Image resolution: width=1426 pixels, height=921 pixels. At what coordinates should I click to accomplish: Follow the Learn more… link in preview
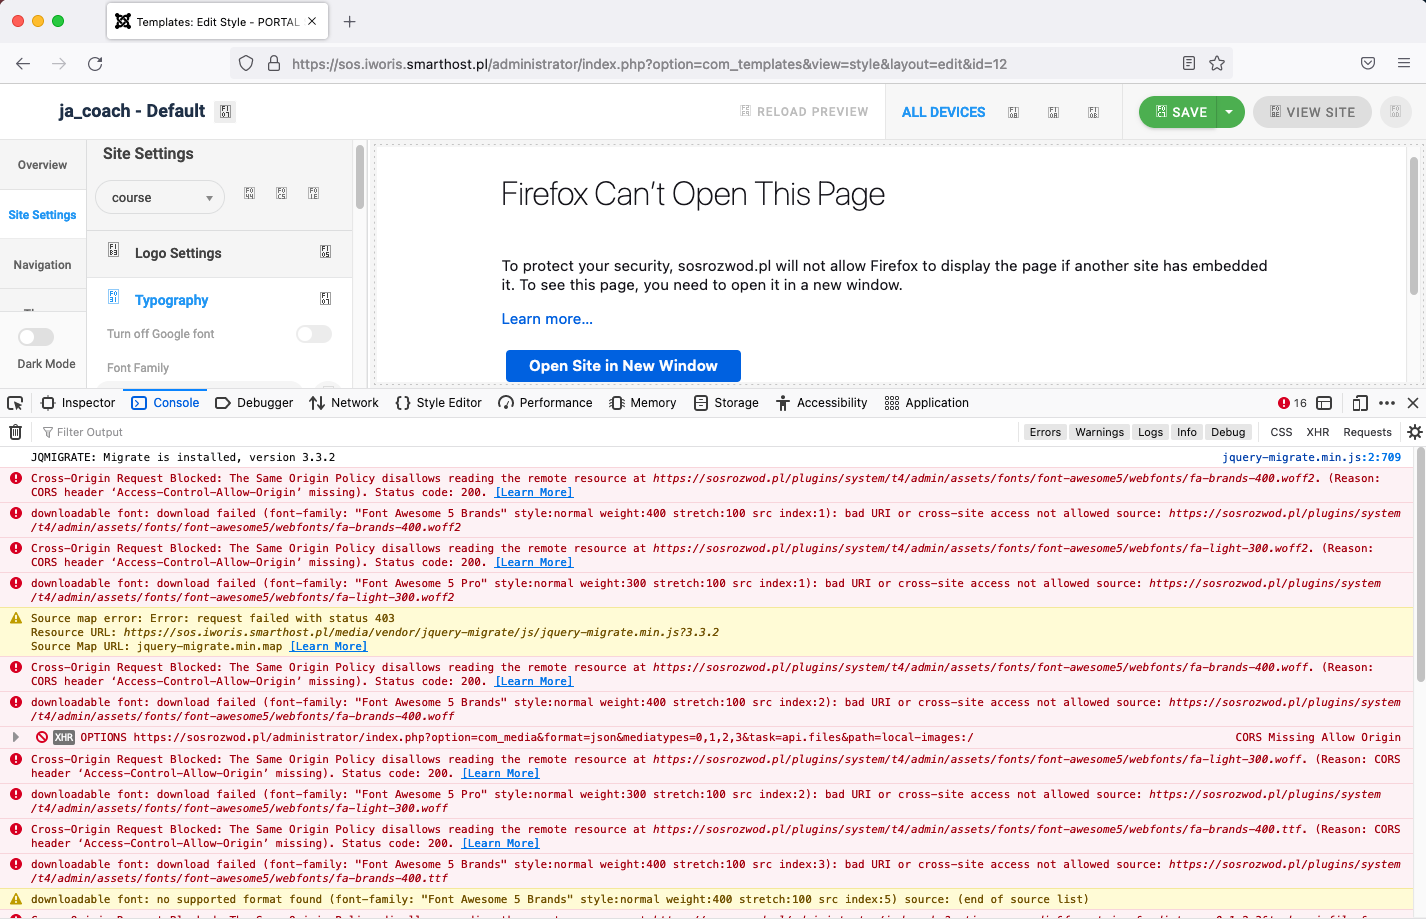(547, 319)
